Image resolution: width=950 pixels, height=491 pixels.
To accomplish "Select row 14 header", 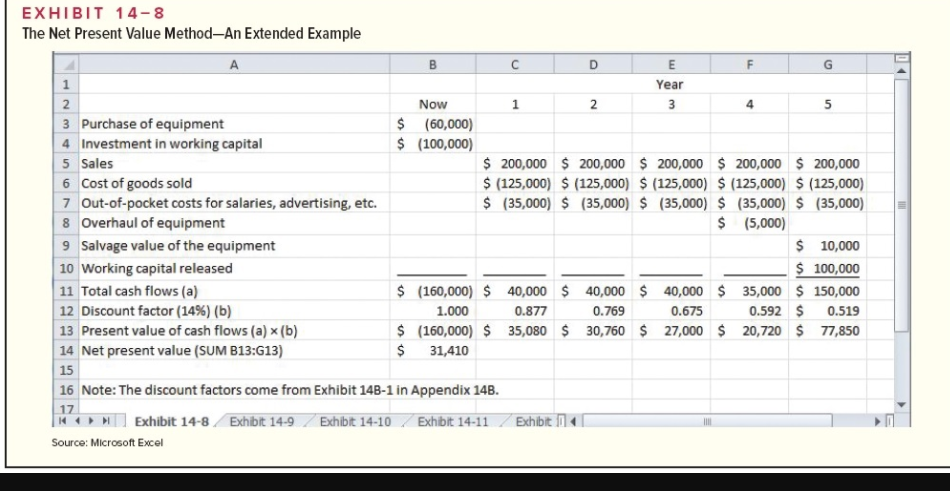I will [x=67, y=350].
